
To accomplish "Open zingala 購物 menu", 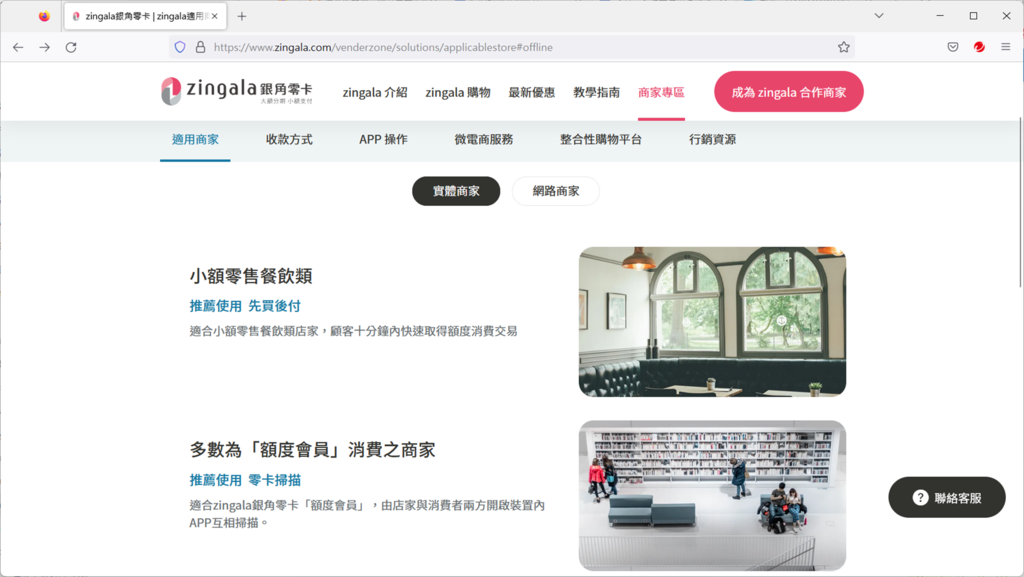I will 458,93.
